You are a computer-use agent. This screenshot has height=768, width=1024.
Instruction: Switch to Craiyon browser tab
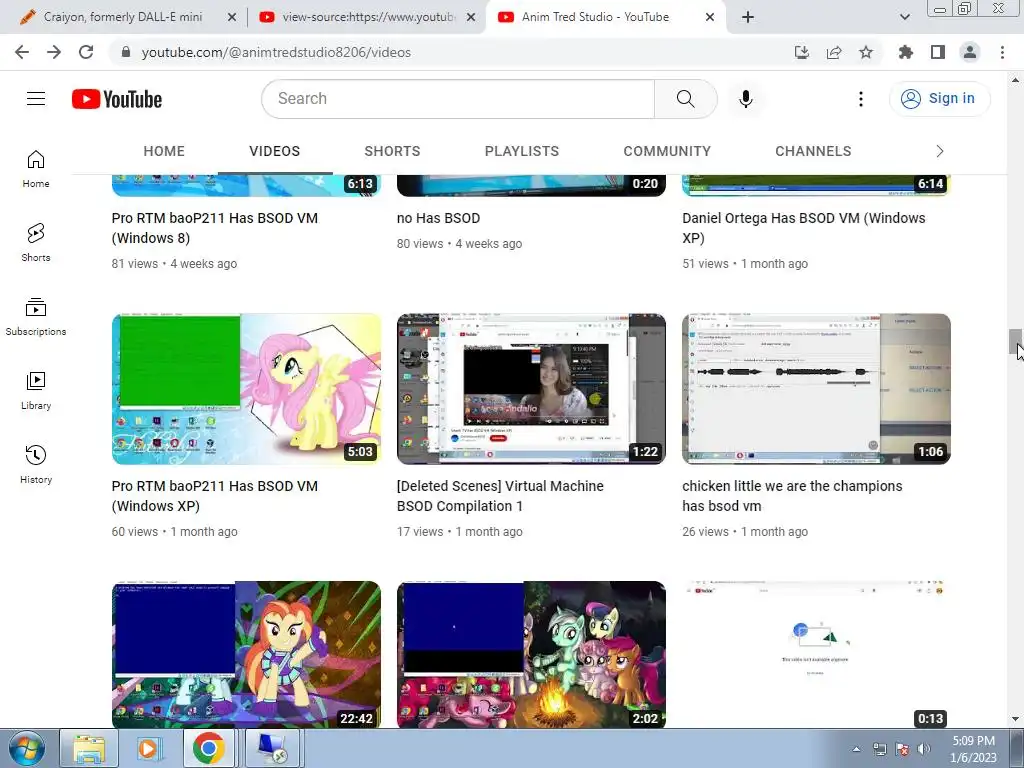[x=123, y=17]
